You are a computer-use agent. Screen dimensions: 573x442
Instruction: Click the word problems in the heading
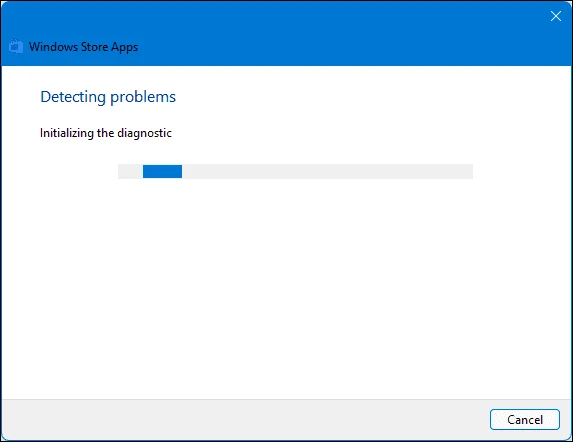click(143, 98)
